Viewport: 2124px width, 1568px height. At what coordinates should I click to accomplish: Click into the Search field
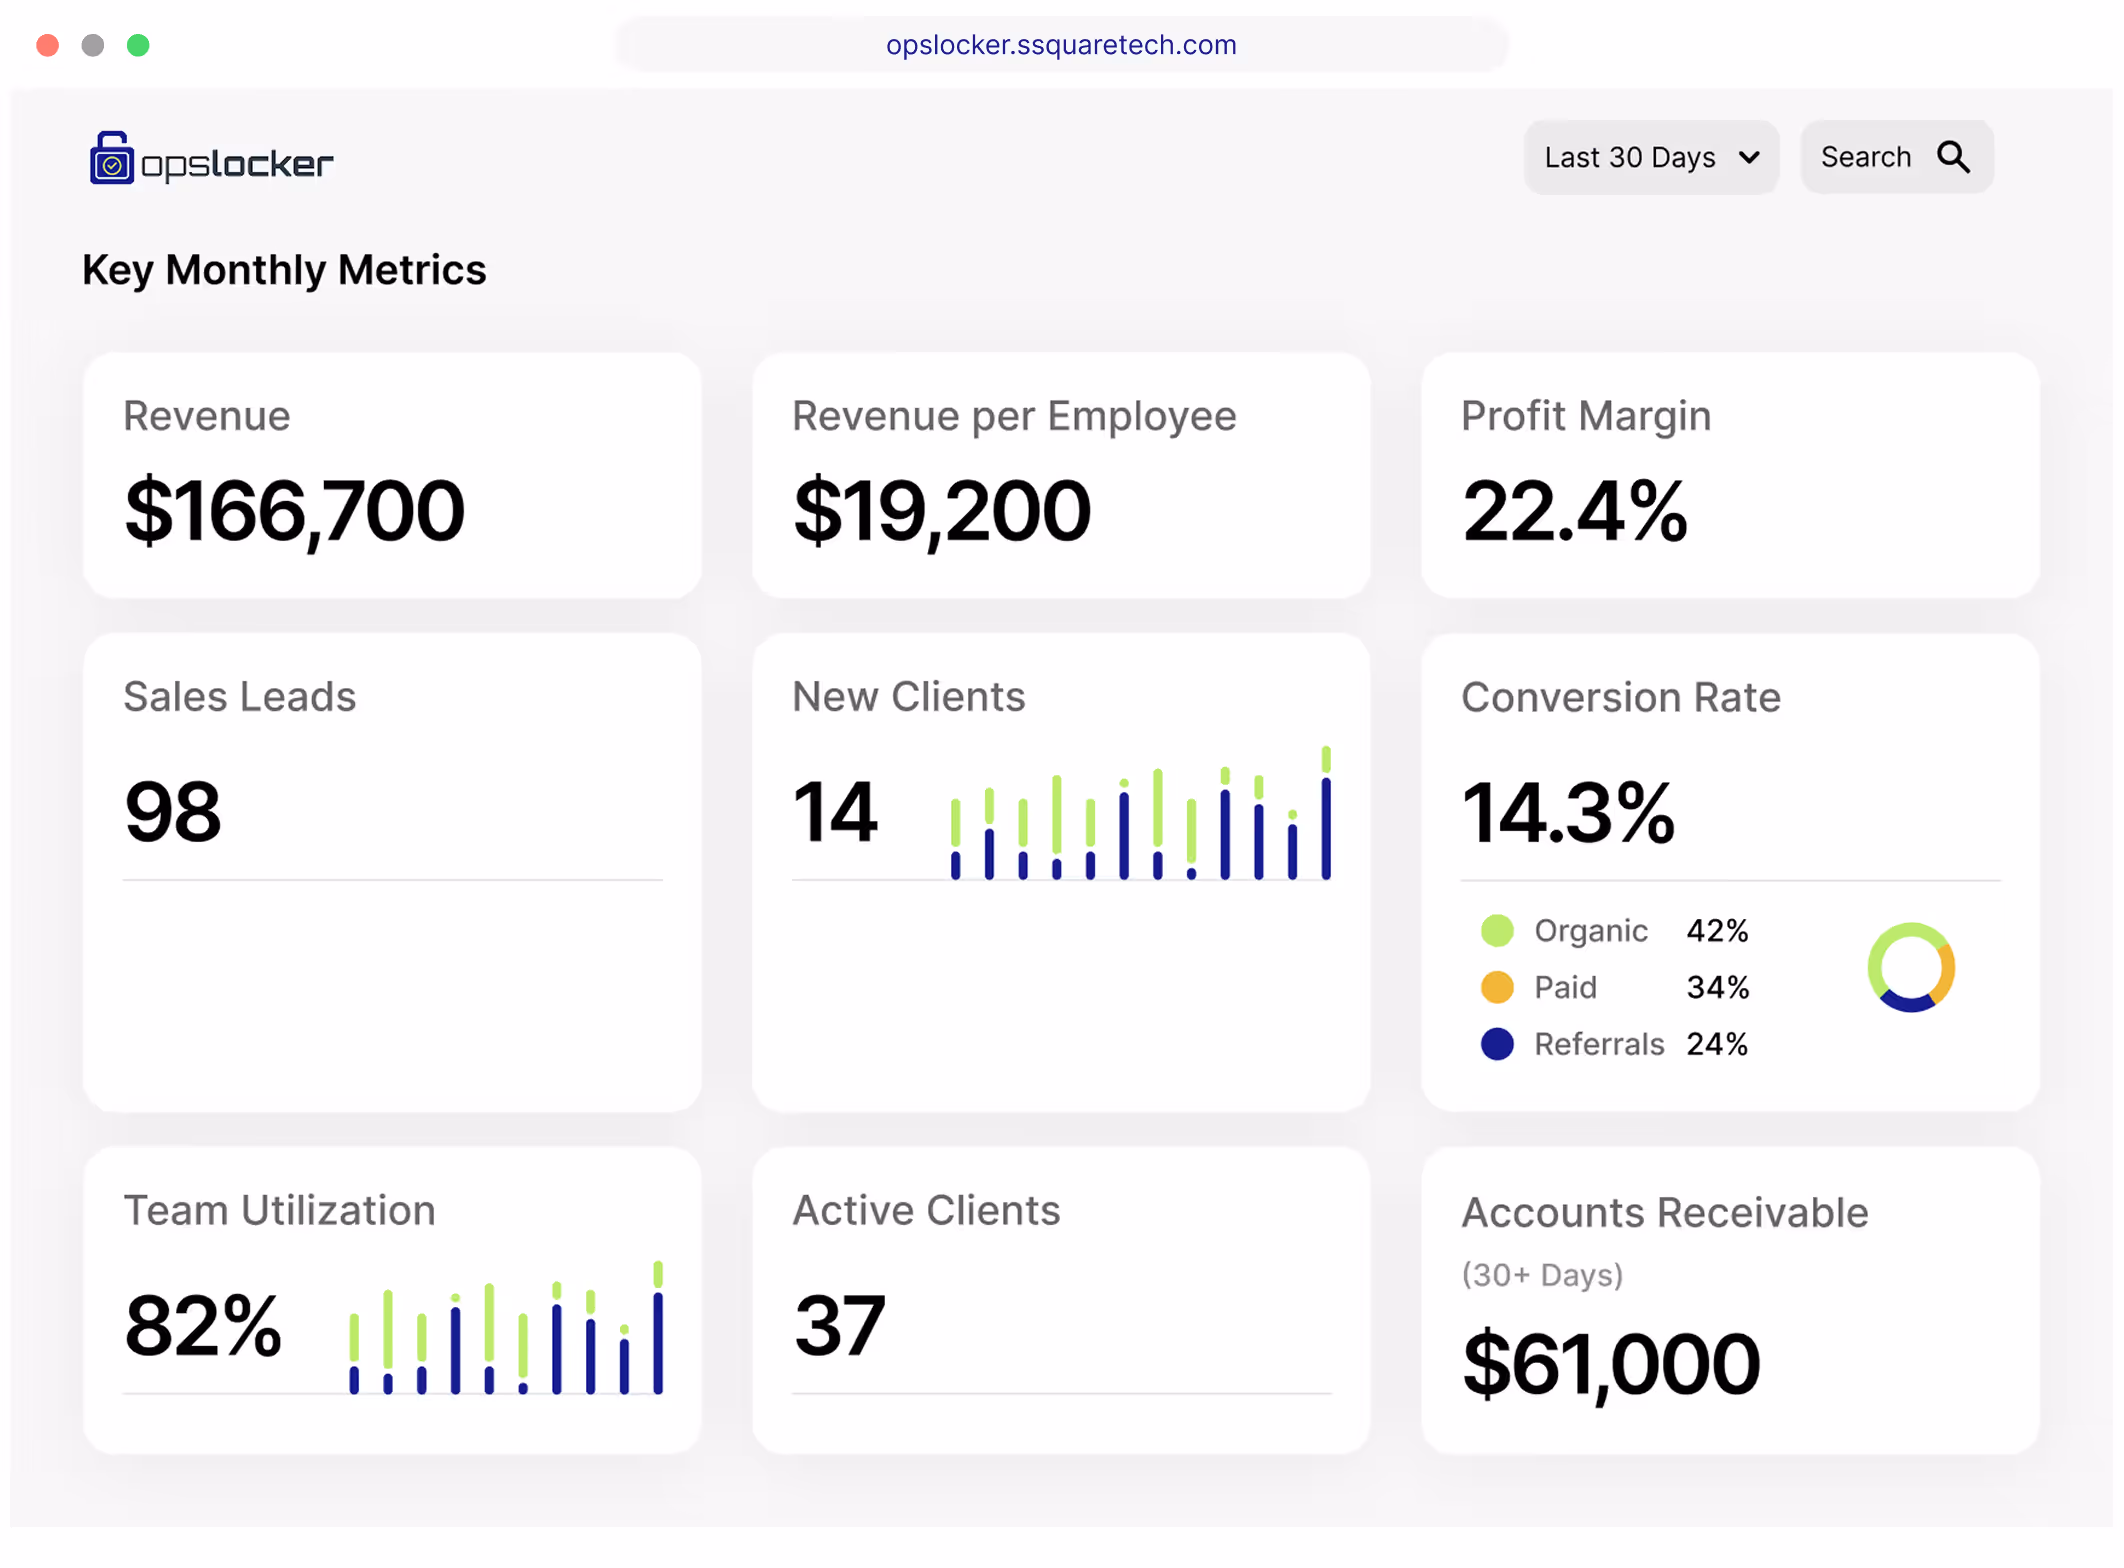pyautogui.click(x=1866, y=158)
